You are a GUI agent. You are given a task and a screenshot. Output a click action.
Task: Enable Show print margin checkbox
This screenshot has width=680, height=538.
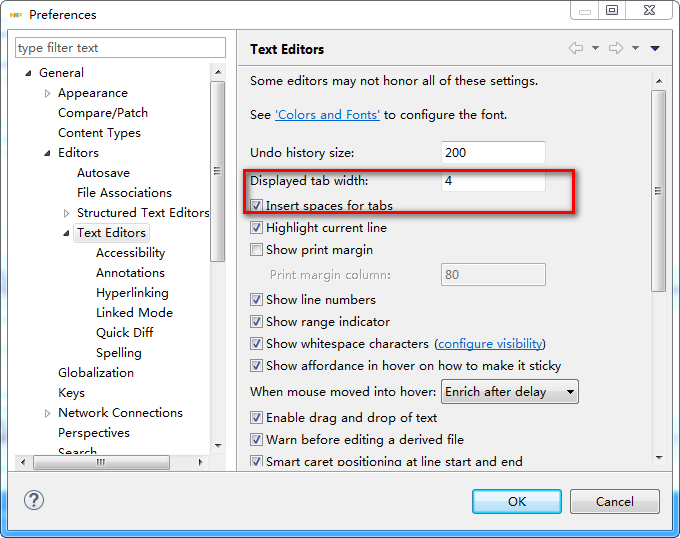pos(257,250)
